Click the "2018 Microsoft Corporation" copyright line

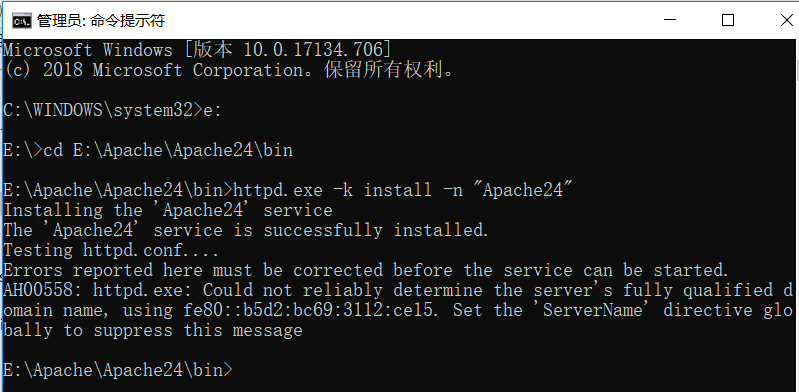click(229, 70)
